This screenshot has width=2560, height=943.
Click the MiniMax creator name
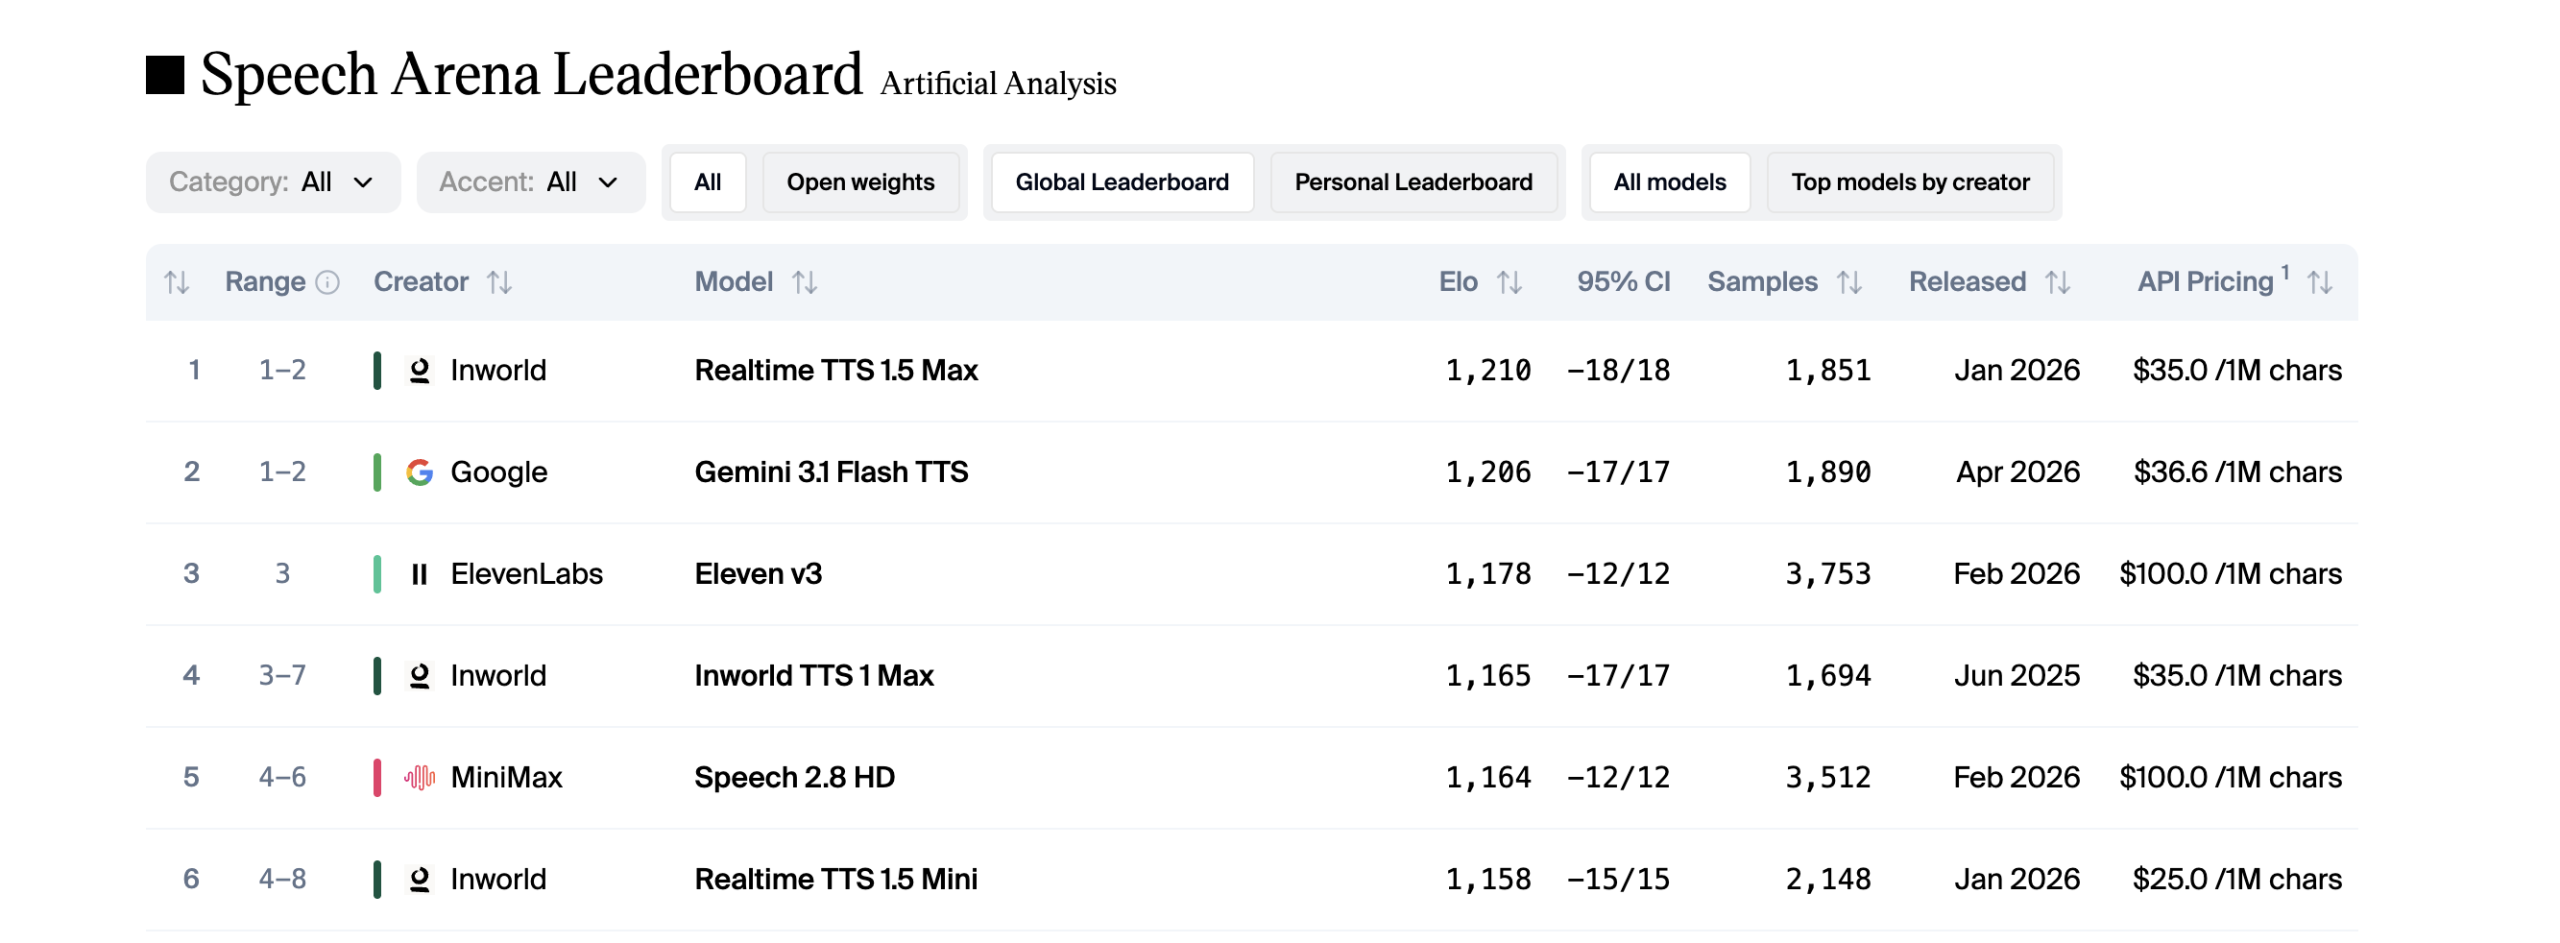pos(506,777)
